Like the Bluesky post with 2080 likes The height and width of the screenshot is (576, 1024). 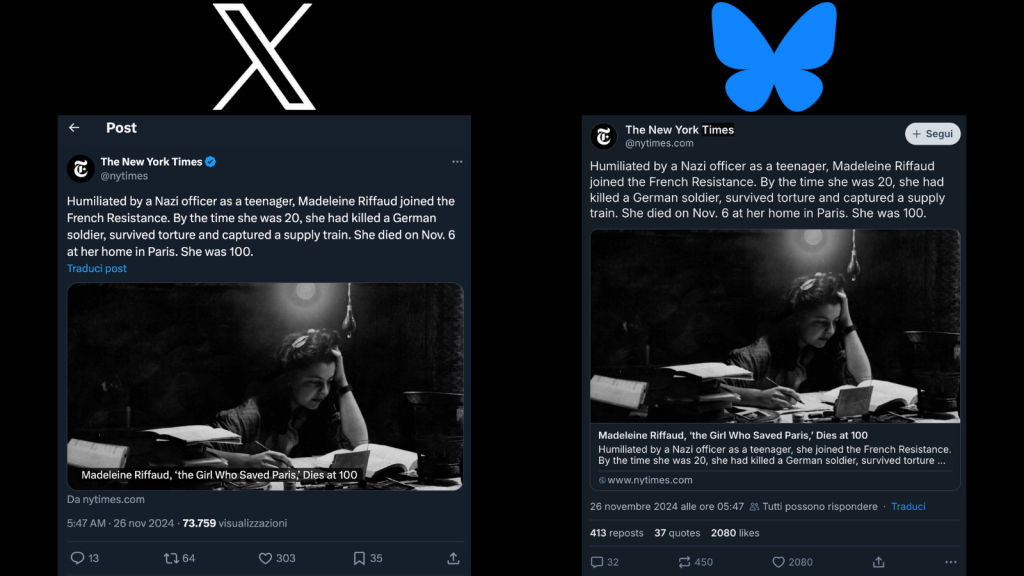(x=778, y=562)
